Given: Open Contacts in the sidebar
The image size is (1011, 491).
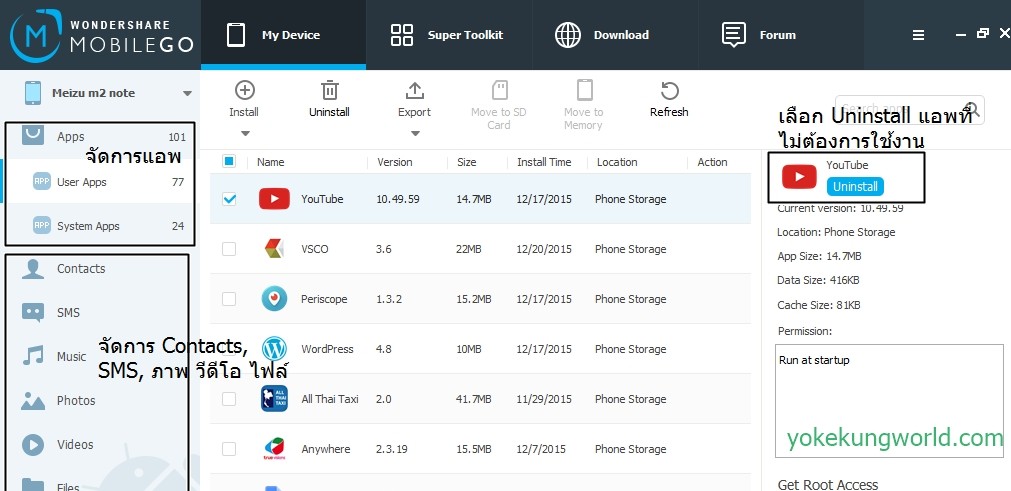Looking at the screenshot, I should (81, 268).
